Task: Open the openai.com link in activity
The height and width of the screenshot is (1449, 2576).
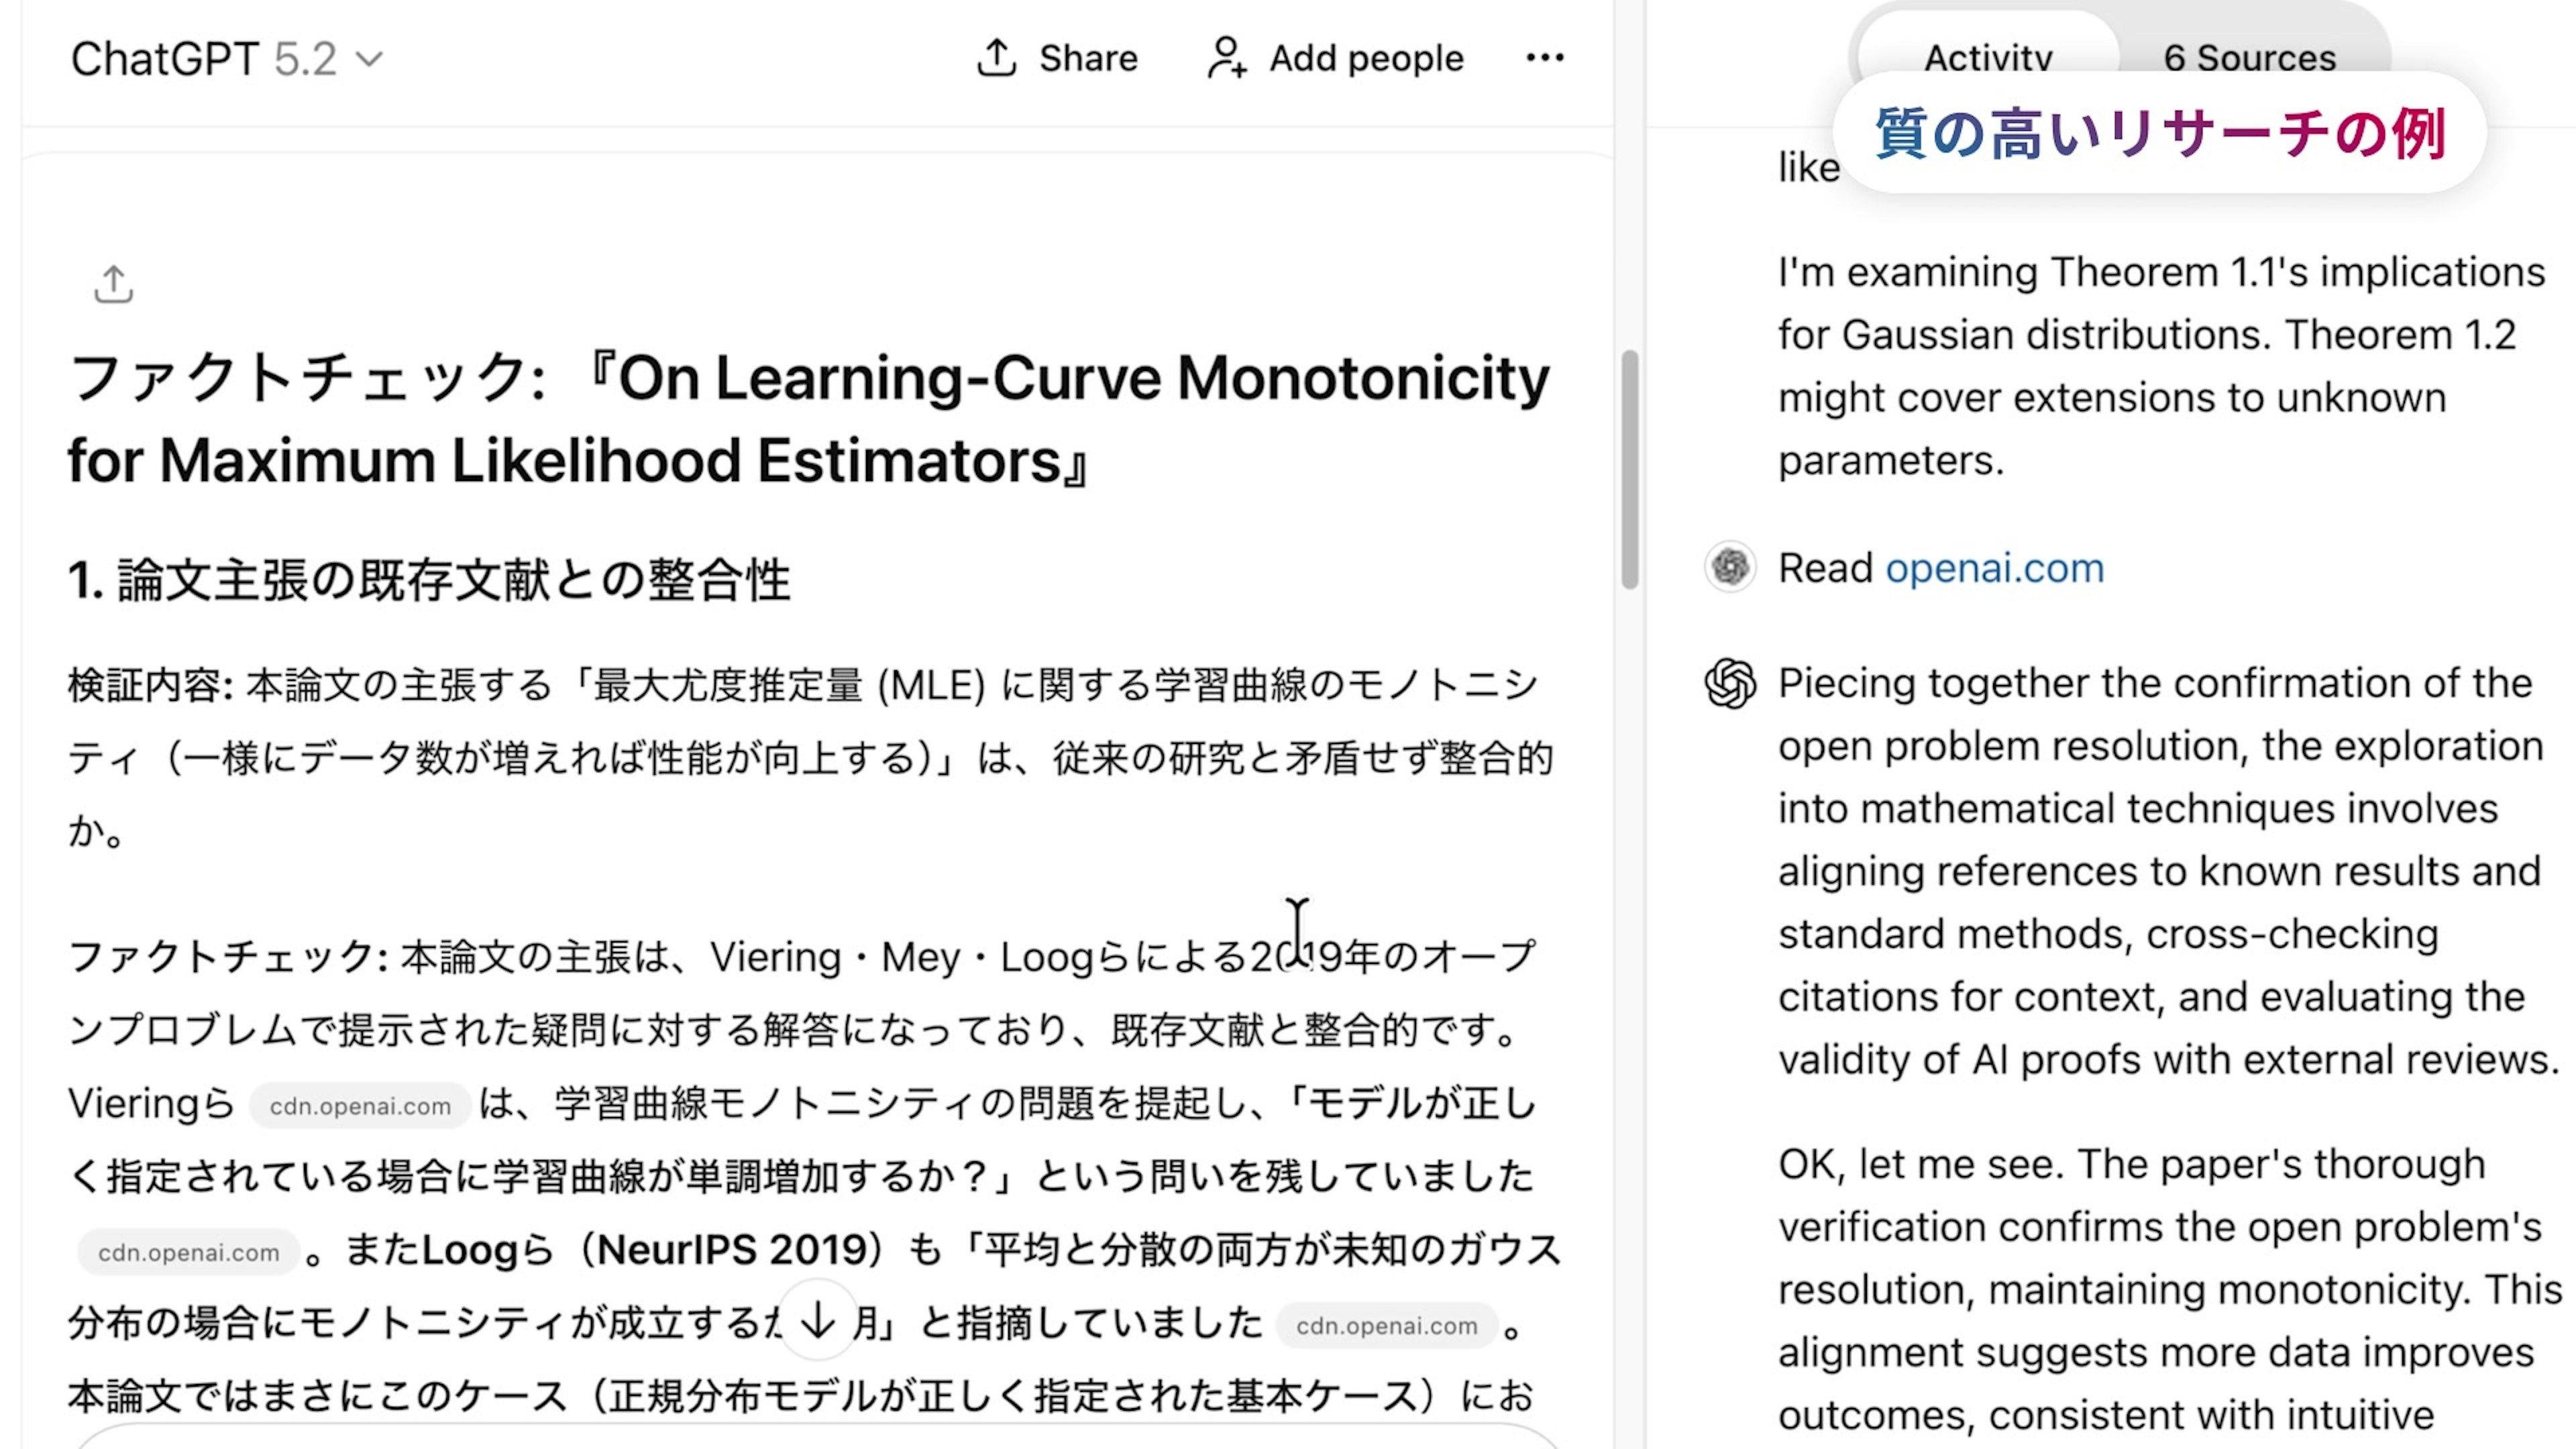Action: 1994,568
